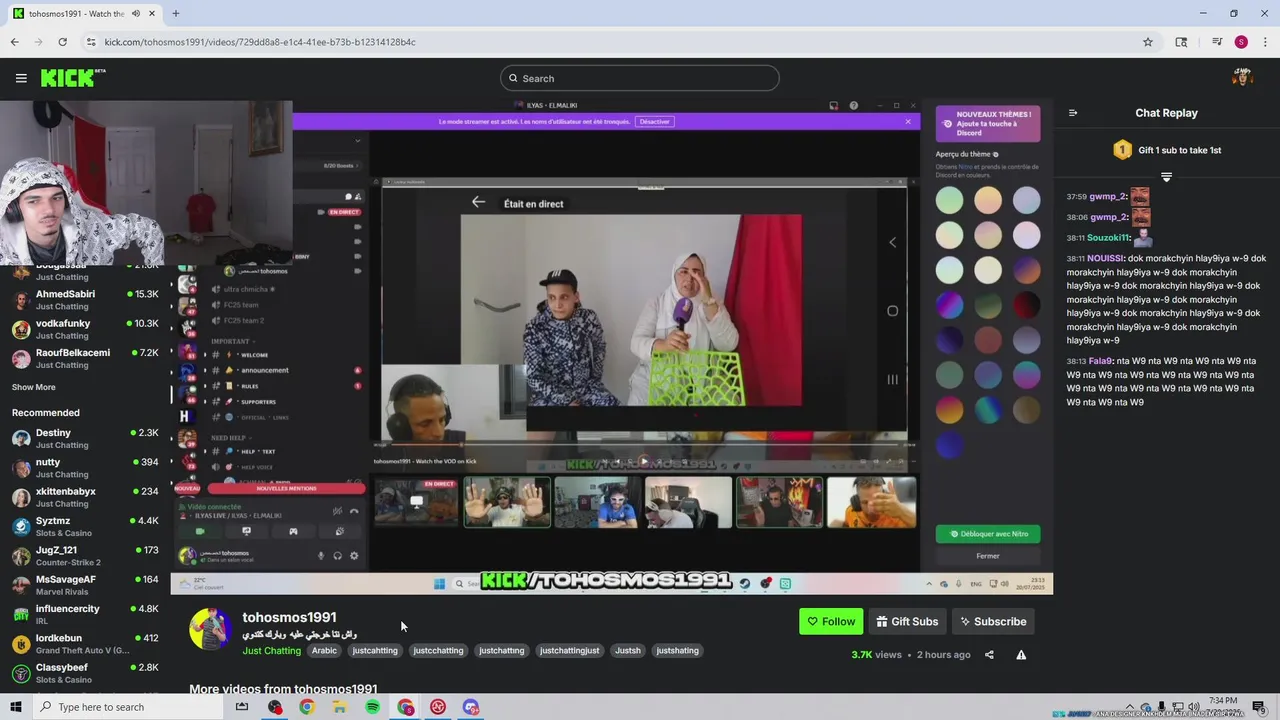
Task: Open Spotify from the taskbar
Action: click(372, 707)
